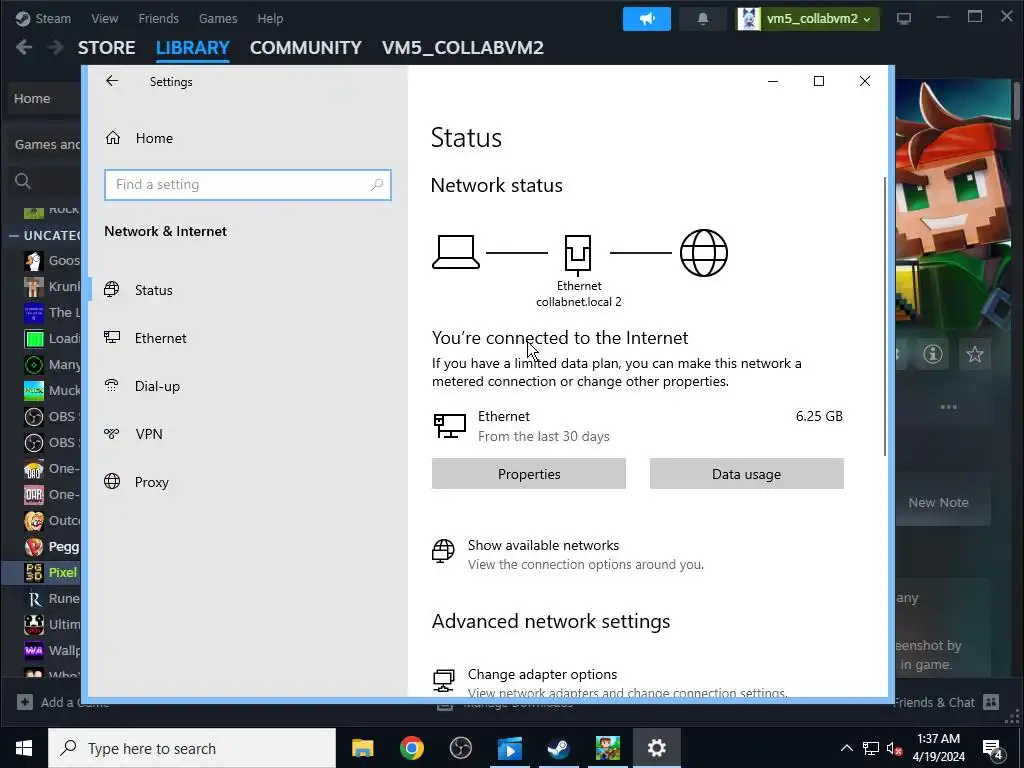Open Steam notifications bell
Viewport: 1024px width, 768px height.
click(x=703, y=19)
